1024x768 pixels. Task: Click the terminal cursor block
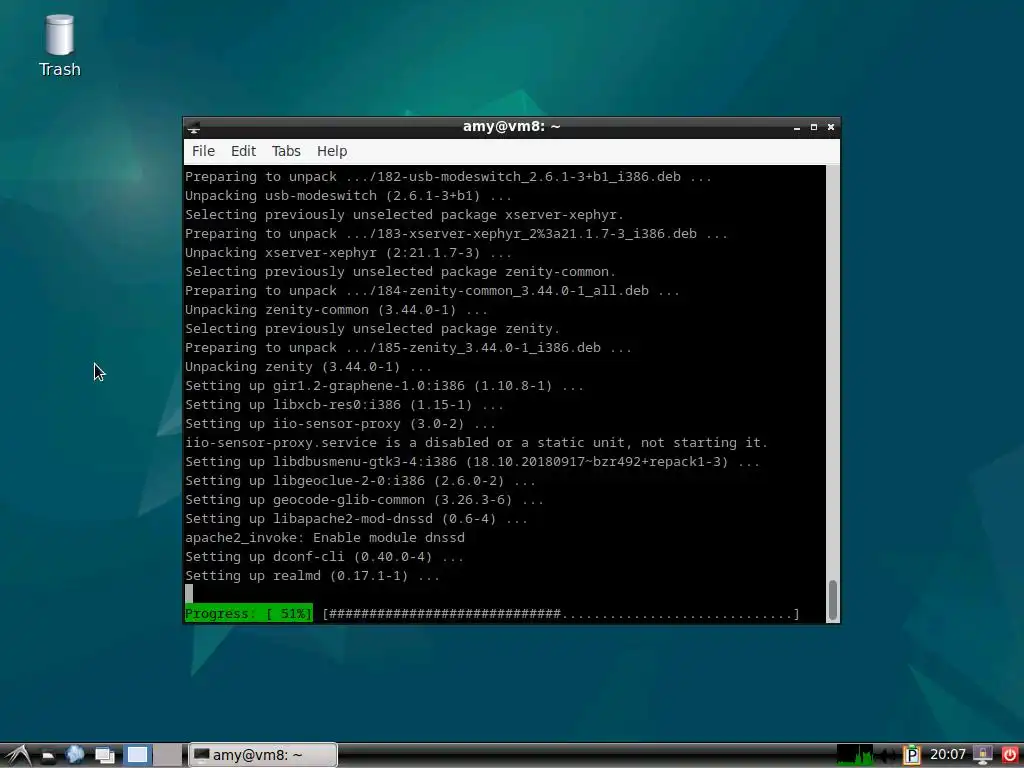[189, 594]
